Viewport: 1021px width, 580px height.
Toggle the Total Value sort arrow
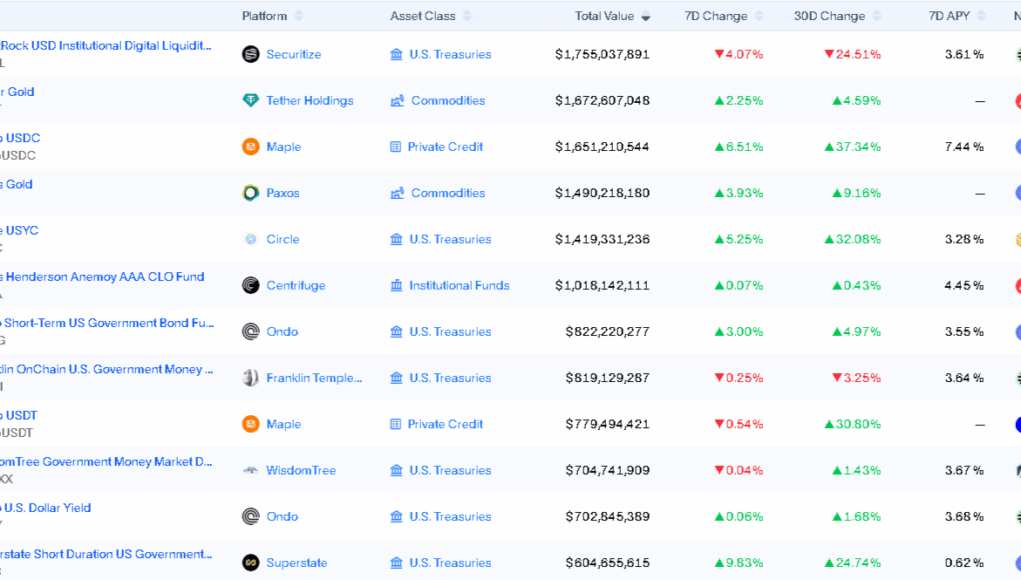tap(646, 16)
